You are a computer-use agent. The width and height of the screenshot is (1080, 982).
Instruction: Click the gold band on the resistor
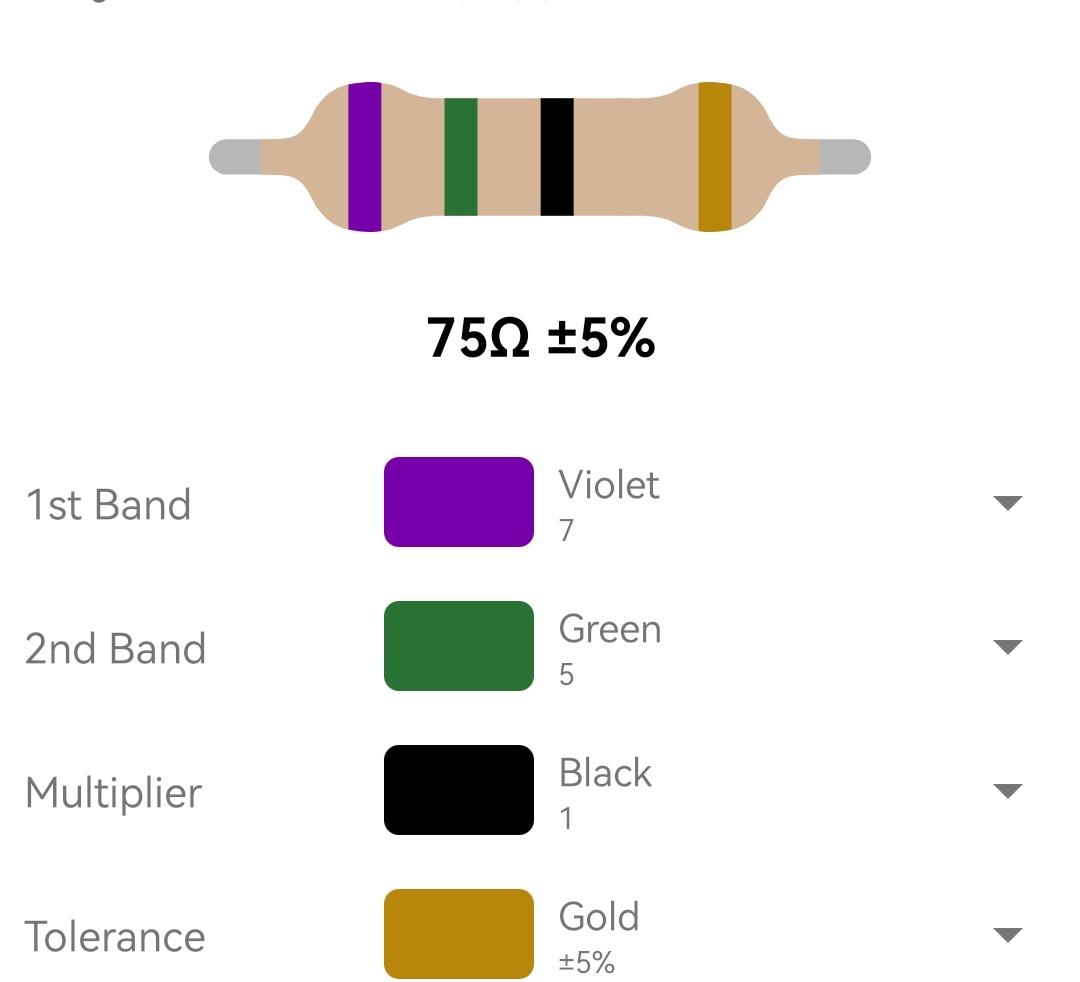(x=715, y=157)
